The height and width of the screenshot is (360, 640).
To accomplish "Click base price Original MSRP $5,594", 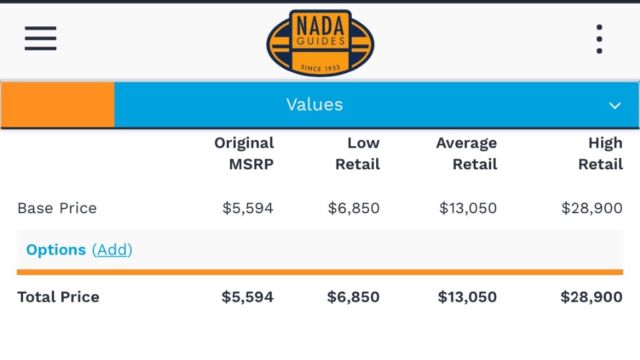I will point(248,208).
